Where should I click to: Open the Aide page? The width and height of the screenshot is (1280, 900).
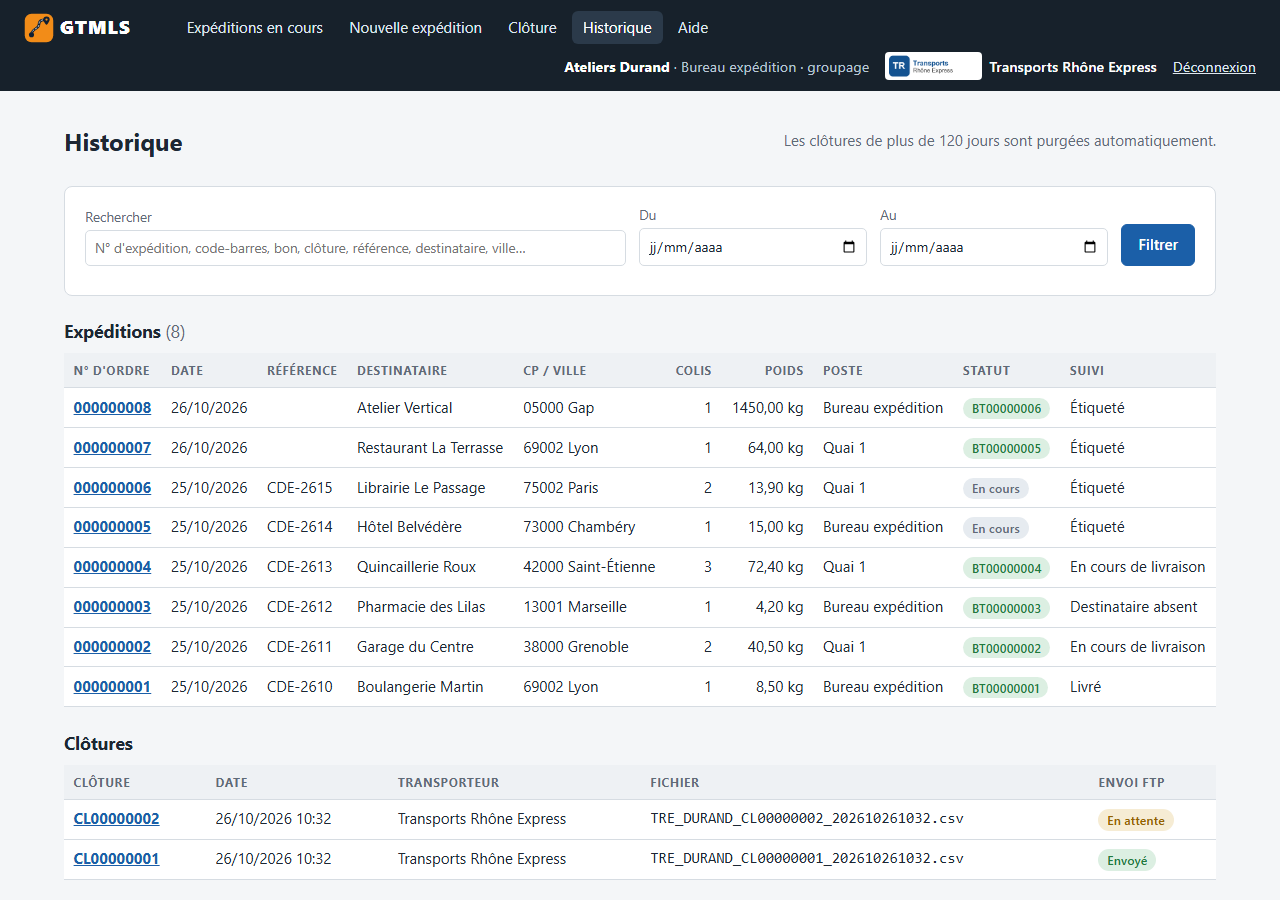[x=693, y=28]
